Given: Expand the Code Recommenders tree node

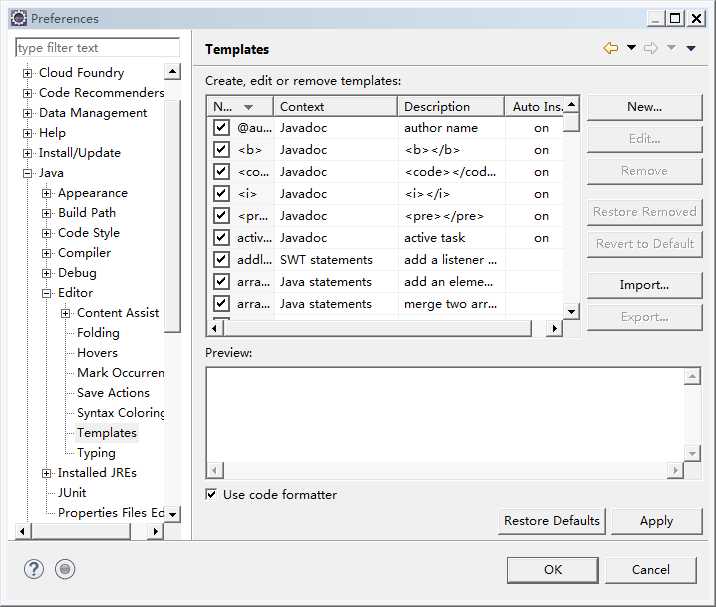Looking at the screenshot, I should pyautogui.click(x=27, y=93).
